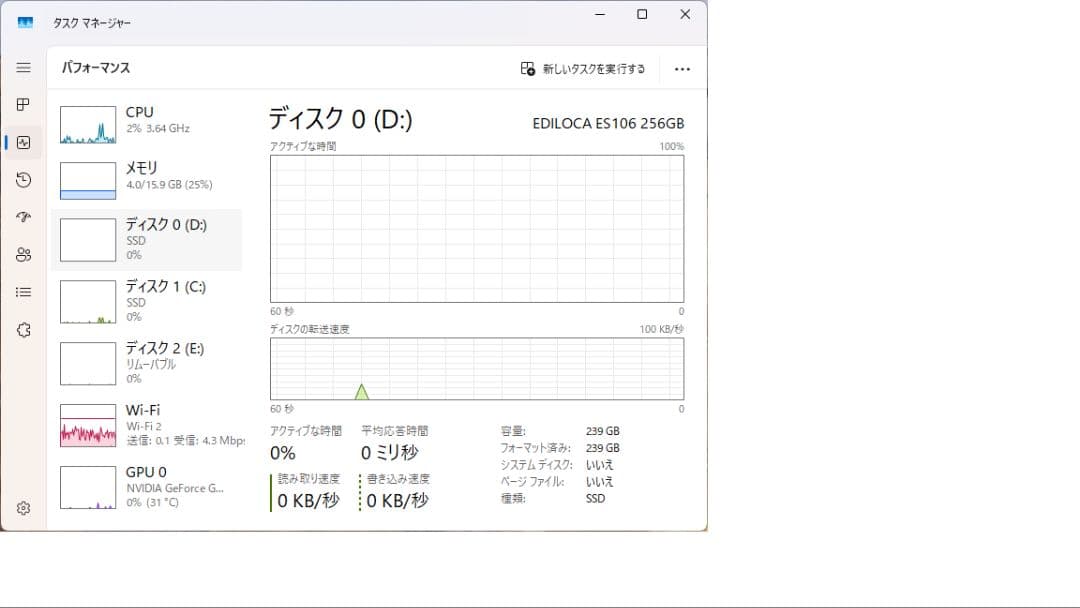Viewport: 1080px width, 608px height.
Task: Open the more options ellipsis menu
Action: (682, 69)
